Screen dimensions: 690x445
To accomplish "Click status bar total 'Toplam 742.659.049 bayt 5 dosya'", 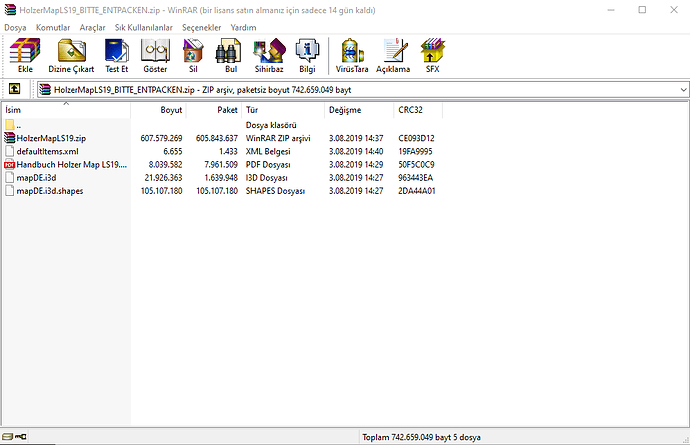I will pos(421,437).
